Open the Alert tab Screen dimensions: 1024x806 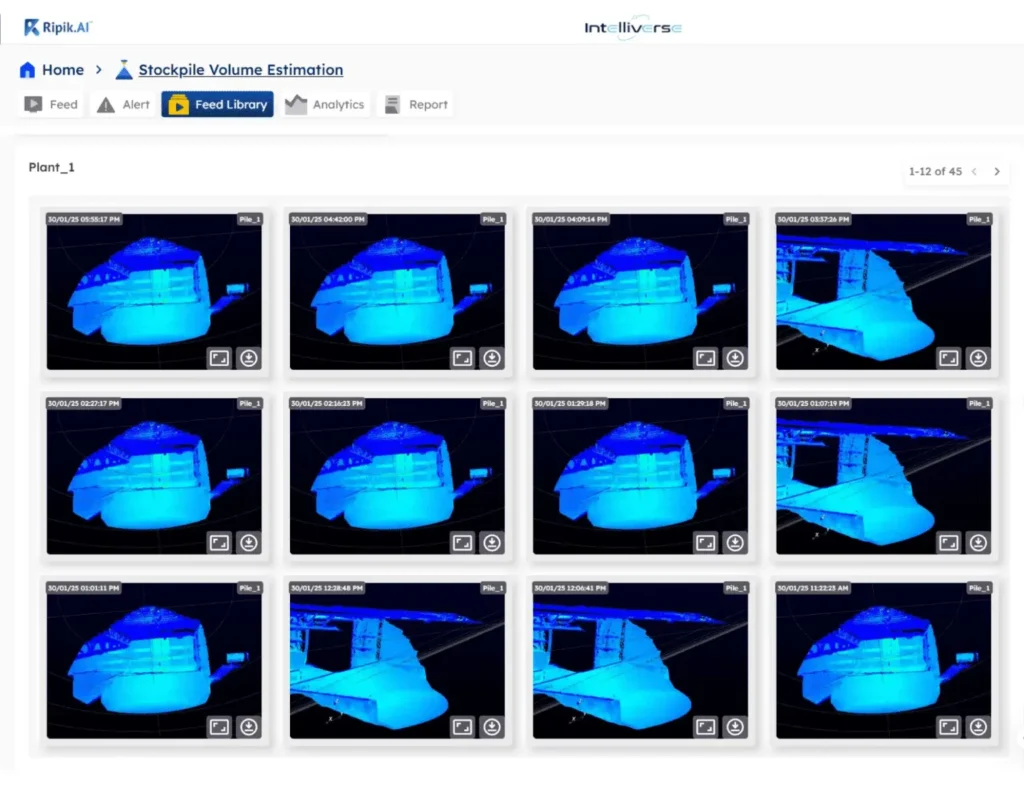point(123,104)
